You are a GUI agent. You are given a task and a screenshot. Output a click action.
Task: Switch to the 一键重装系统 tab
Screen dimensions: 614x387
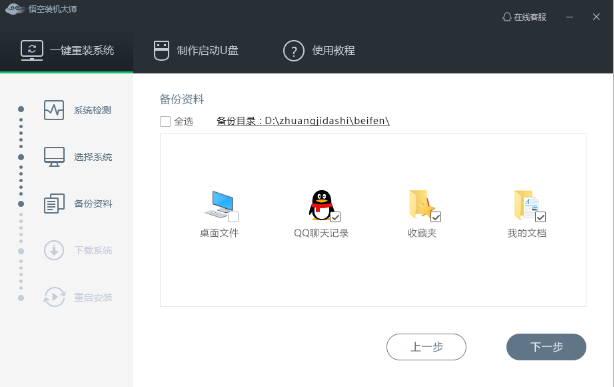tap(67, 51)
